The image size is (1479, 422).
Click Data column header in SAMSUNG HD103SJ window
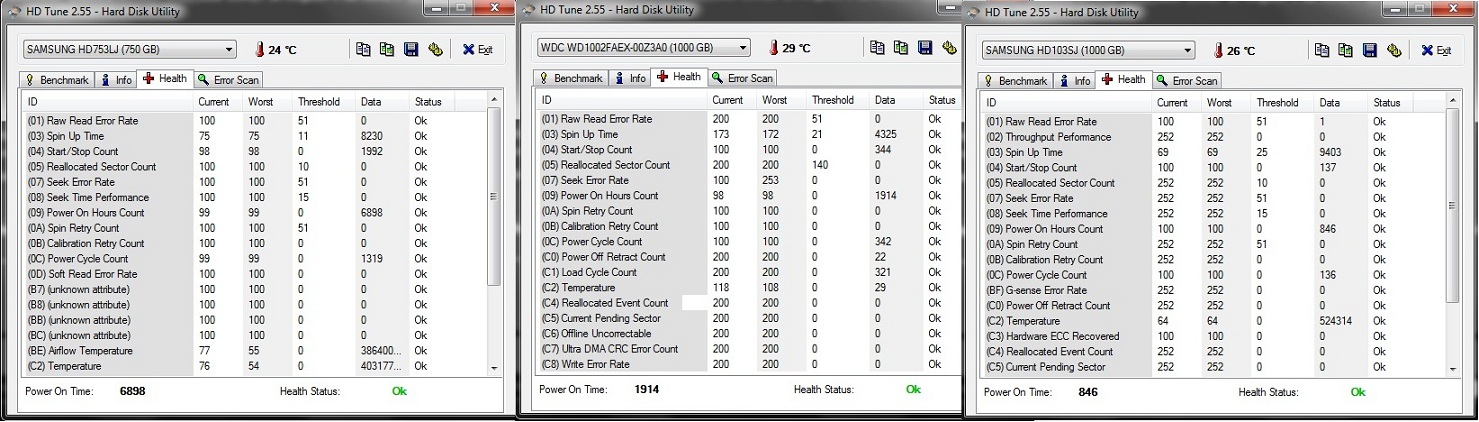(1340, 102)
